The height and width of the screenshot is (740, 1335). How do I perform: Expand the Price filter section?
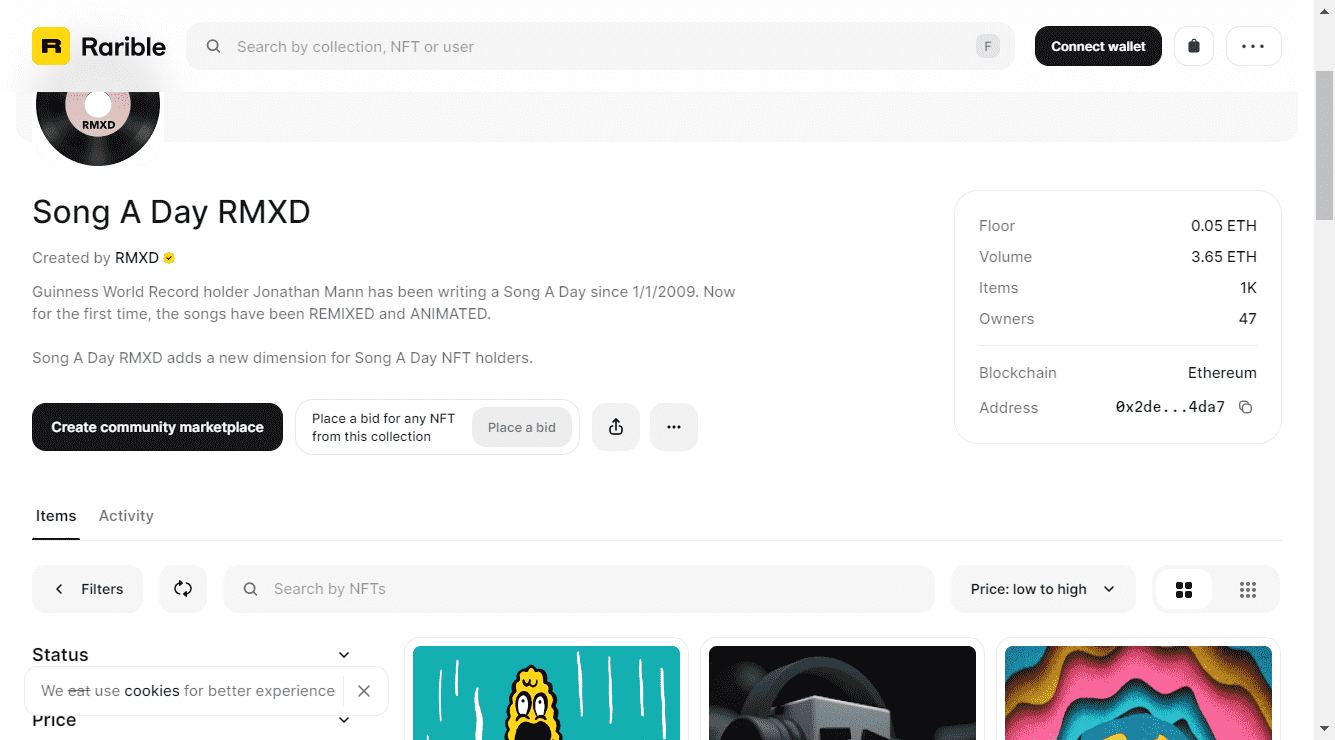[x=343, y=720]
